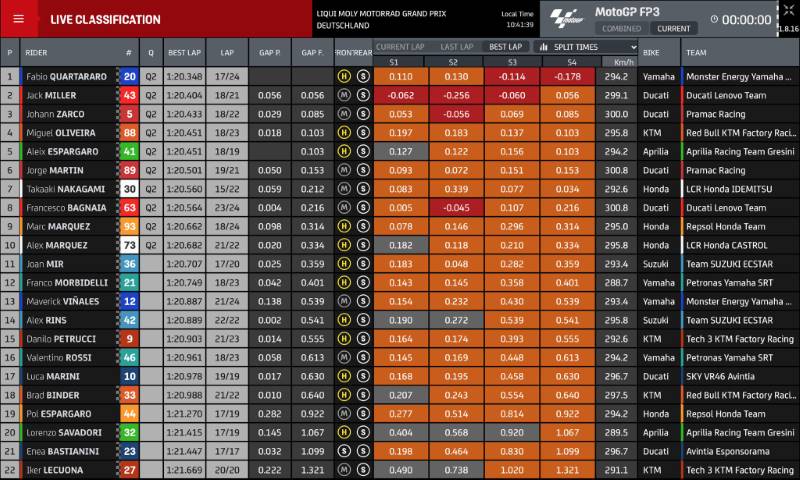Switch to COMBINED session view

tap(621, 29)
